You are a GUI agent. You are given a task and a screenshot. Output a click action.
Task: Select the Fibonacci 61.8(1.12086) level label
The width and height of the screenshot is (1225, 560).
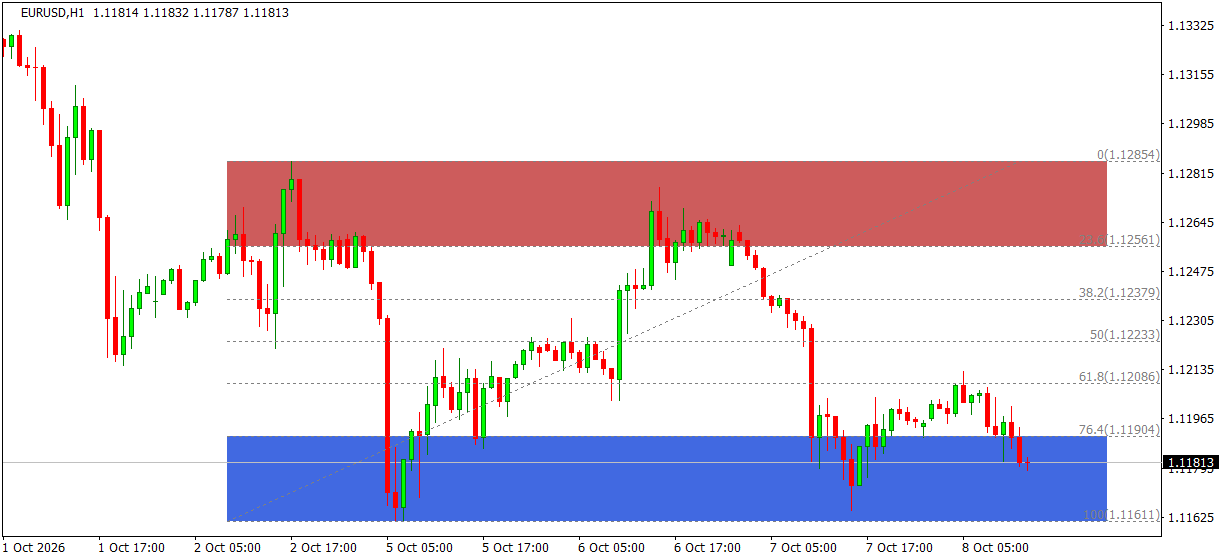(x=1119, y=377)
